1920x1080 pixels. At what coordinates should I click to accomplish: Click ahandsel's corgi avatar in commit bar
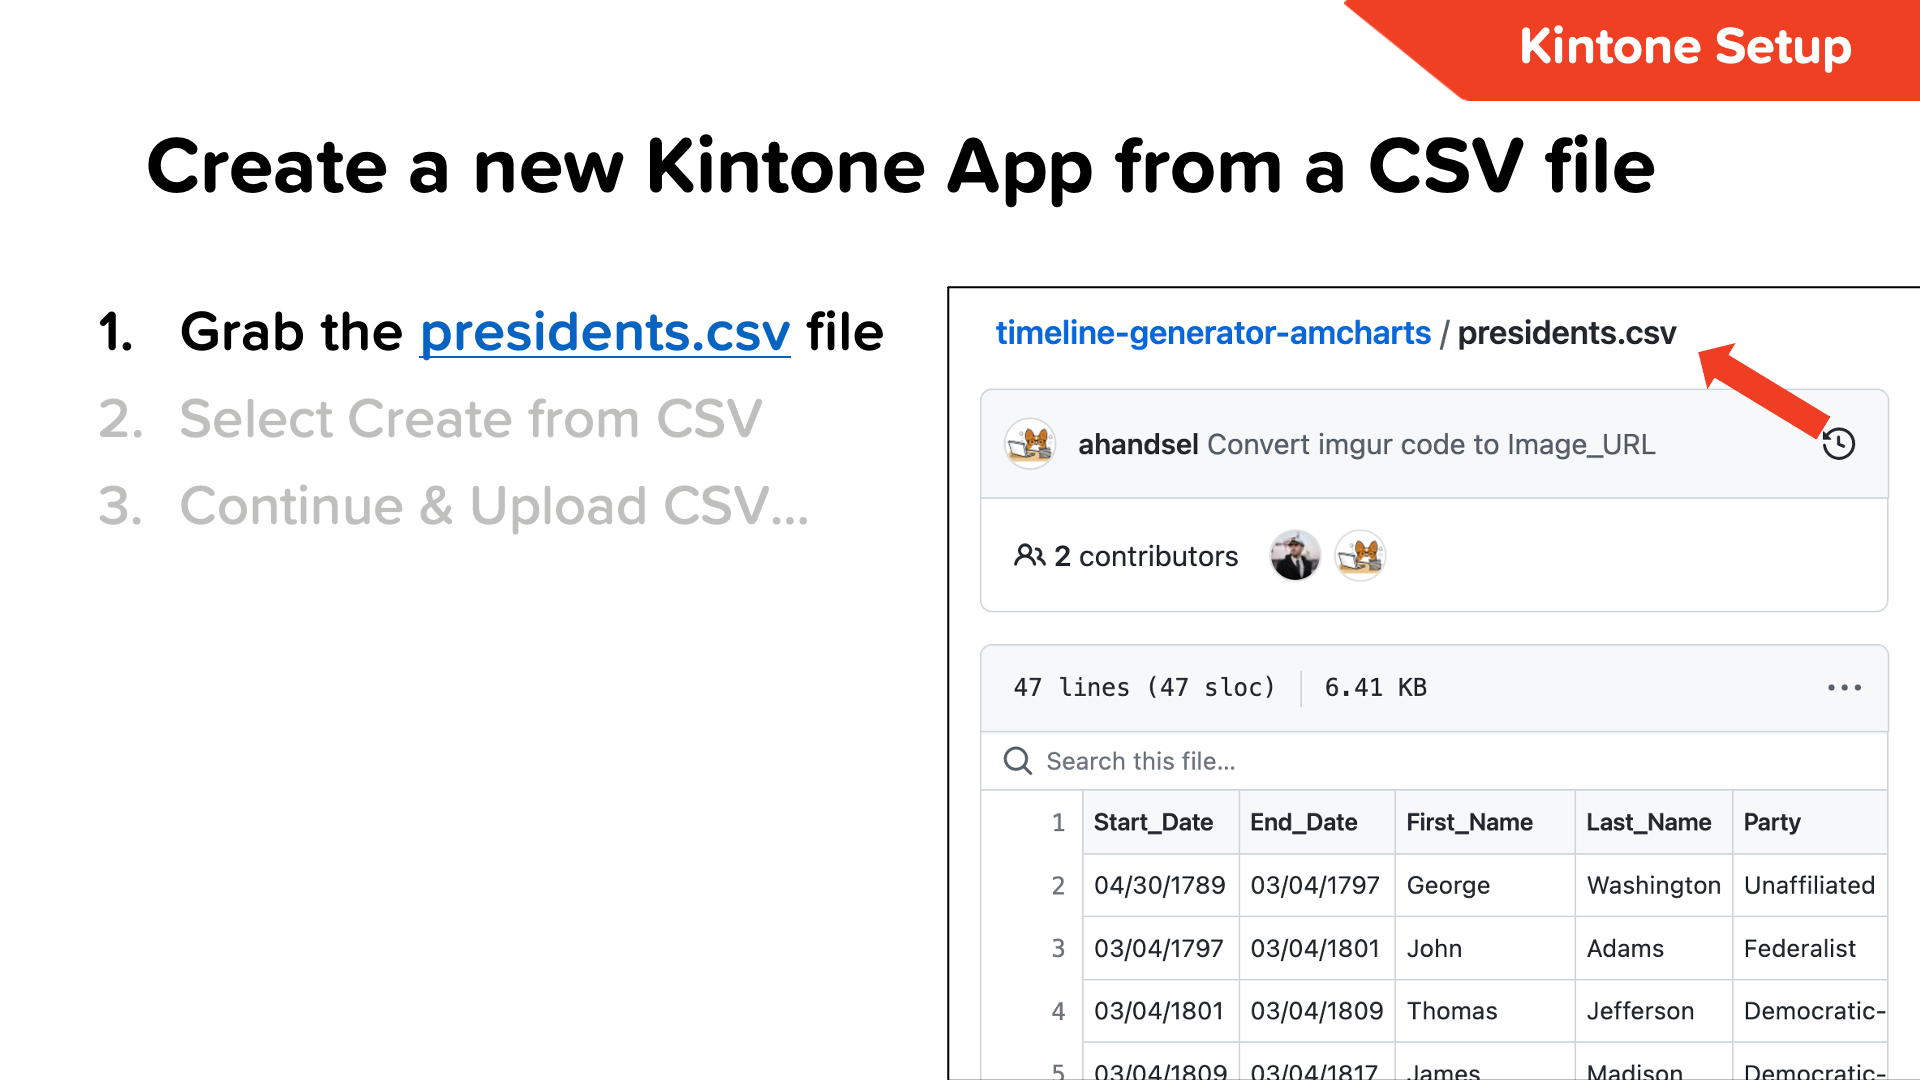click(1030, 444)
